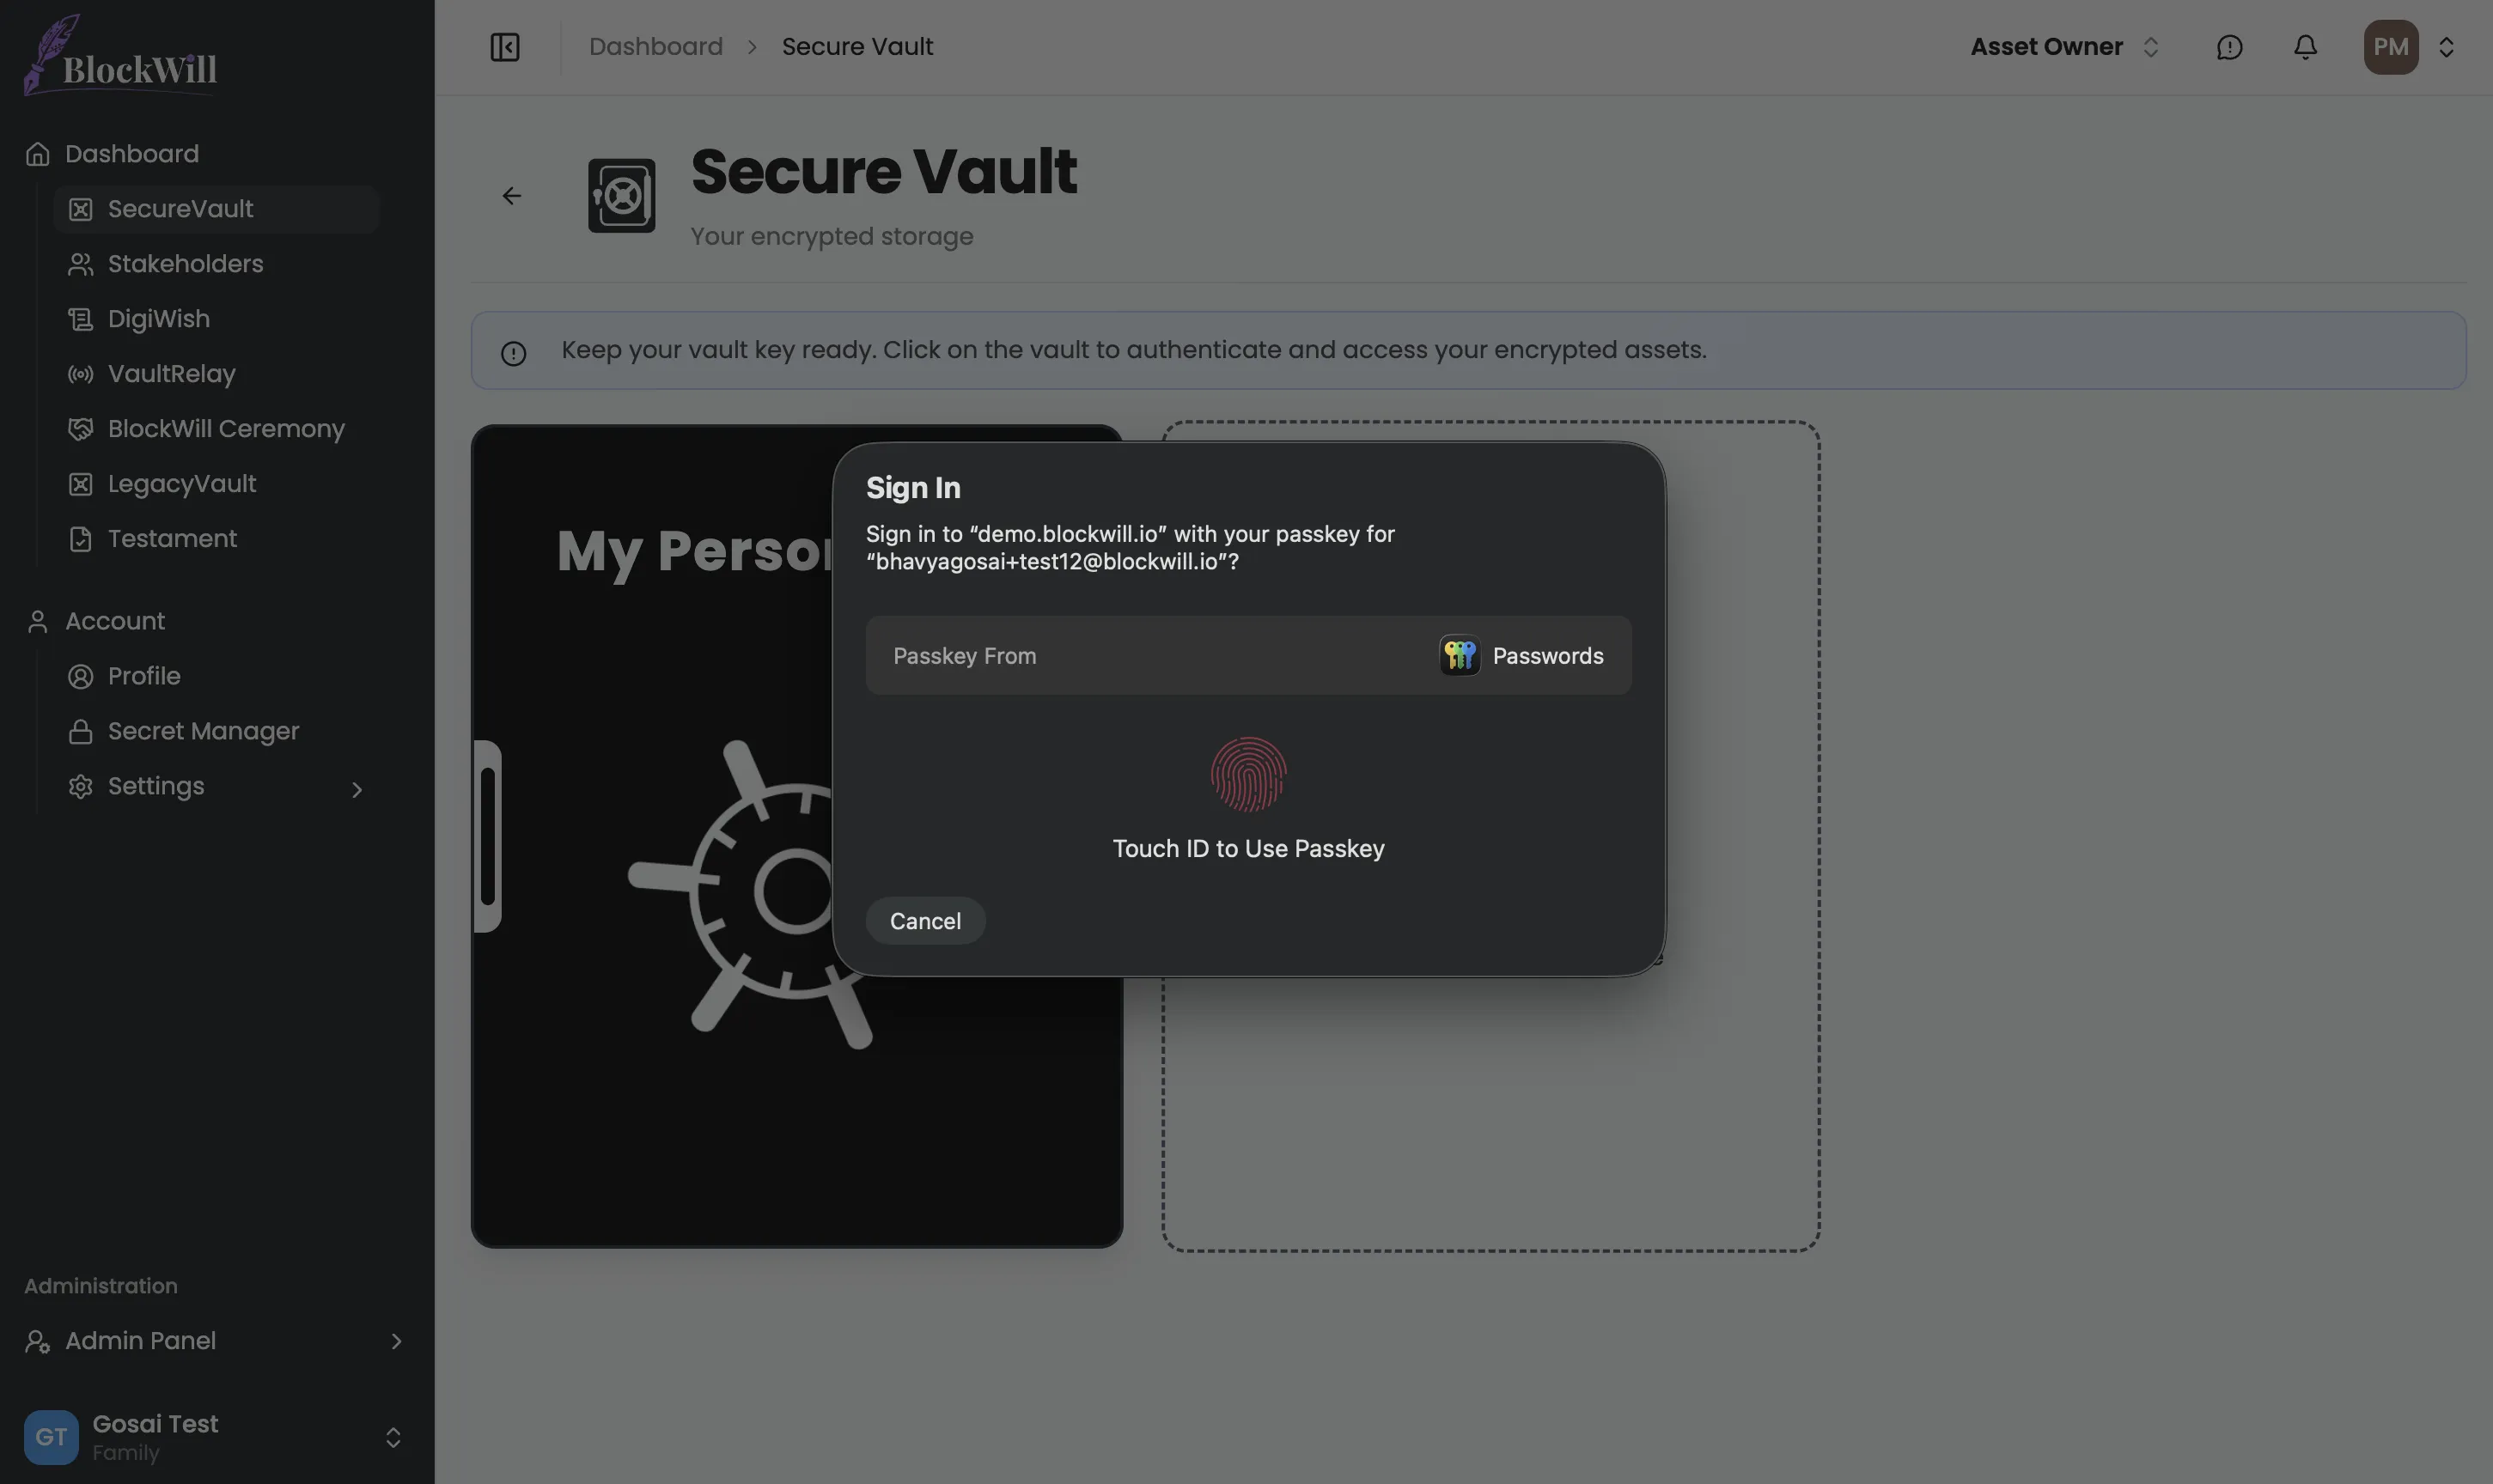
Task: Go to Secret Manager page
Action: coord(203,731)
